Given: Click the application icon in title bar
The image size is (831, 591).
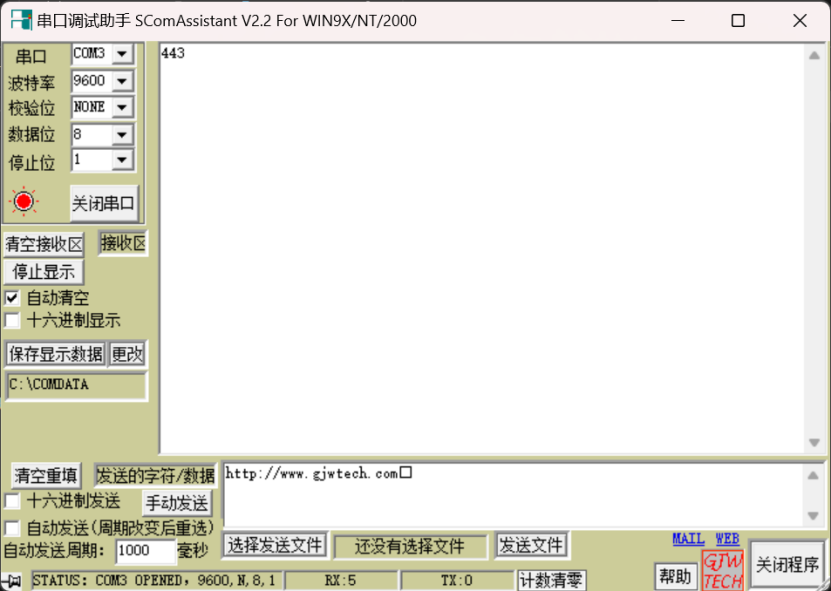Looking at the screenshot, I should point(22,20).
